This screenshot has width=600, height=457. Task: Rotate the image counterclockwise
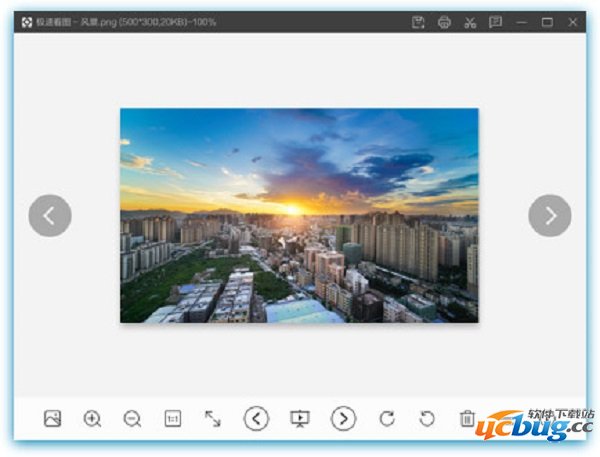point(427,419)
